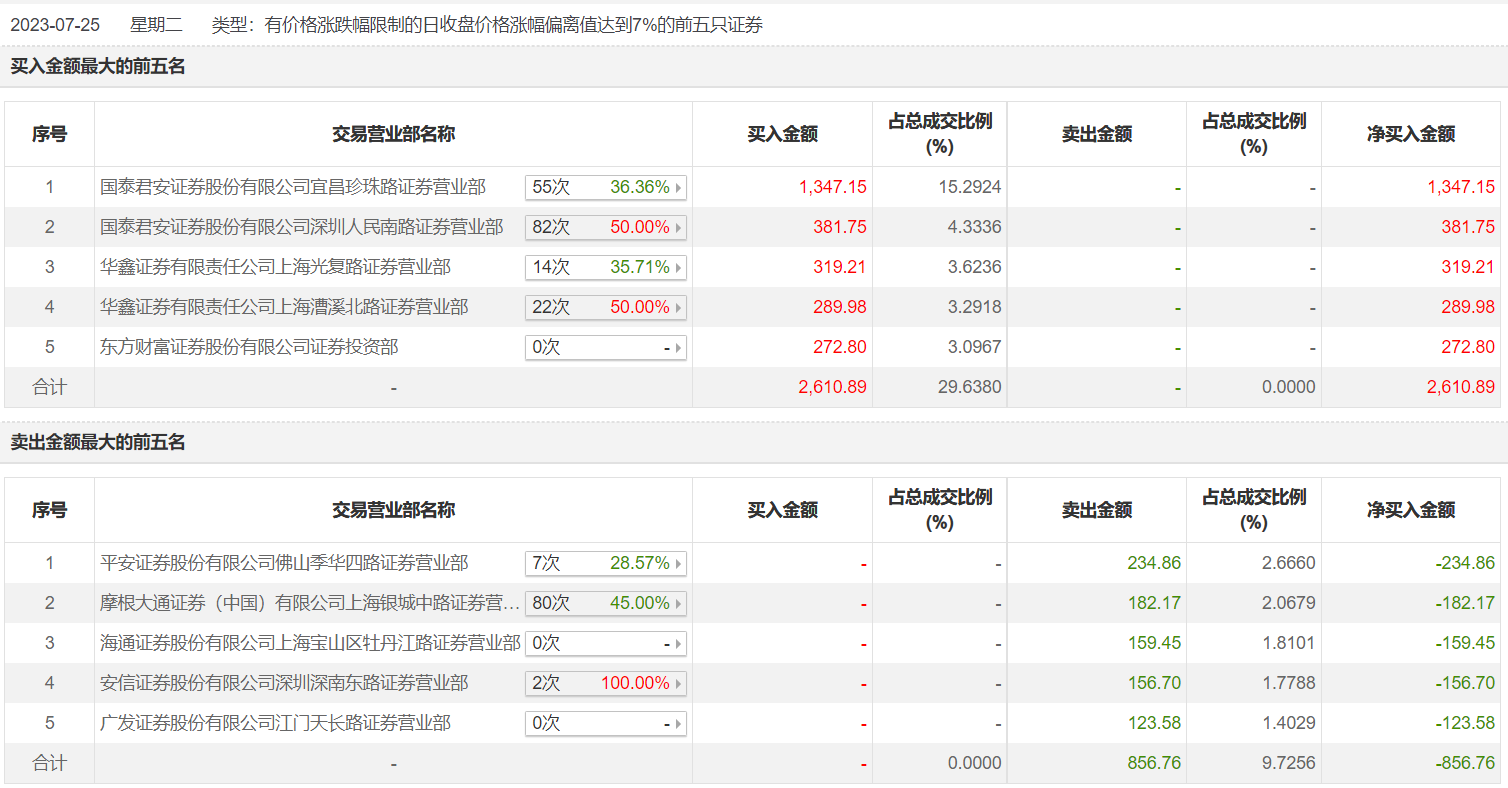This screenshot has width=1508, height=788.
Task: Expand the 2次 100.00% dropdown for 安信证券
Action: pyautogui.click(x=606, y=683)
